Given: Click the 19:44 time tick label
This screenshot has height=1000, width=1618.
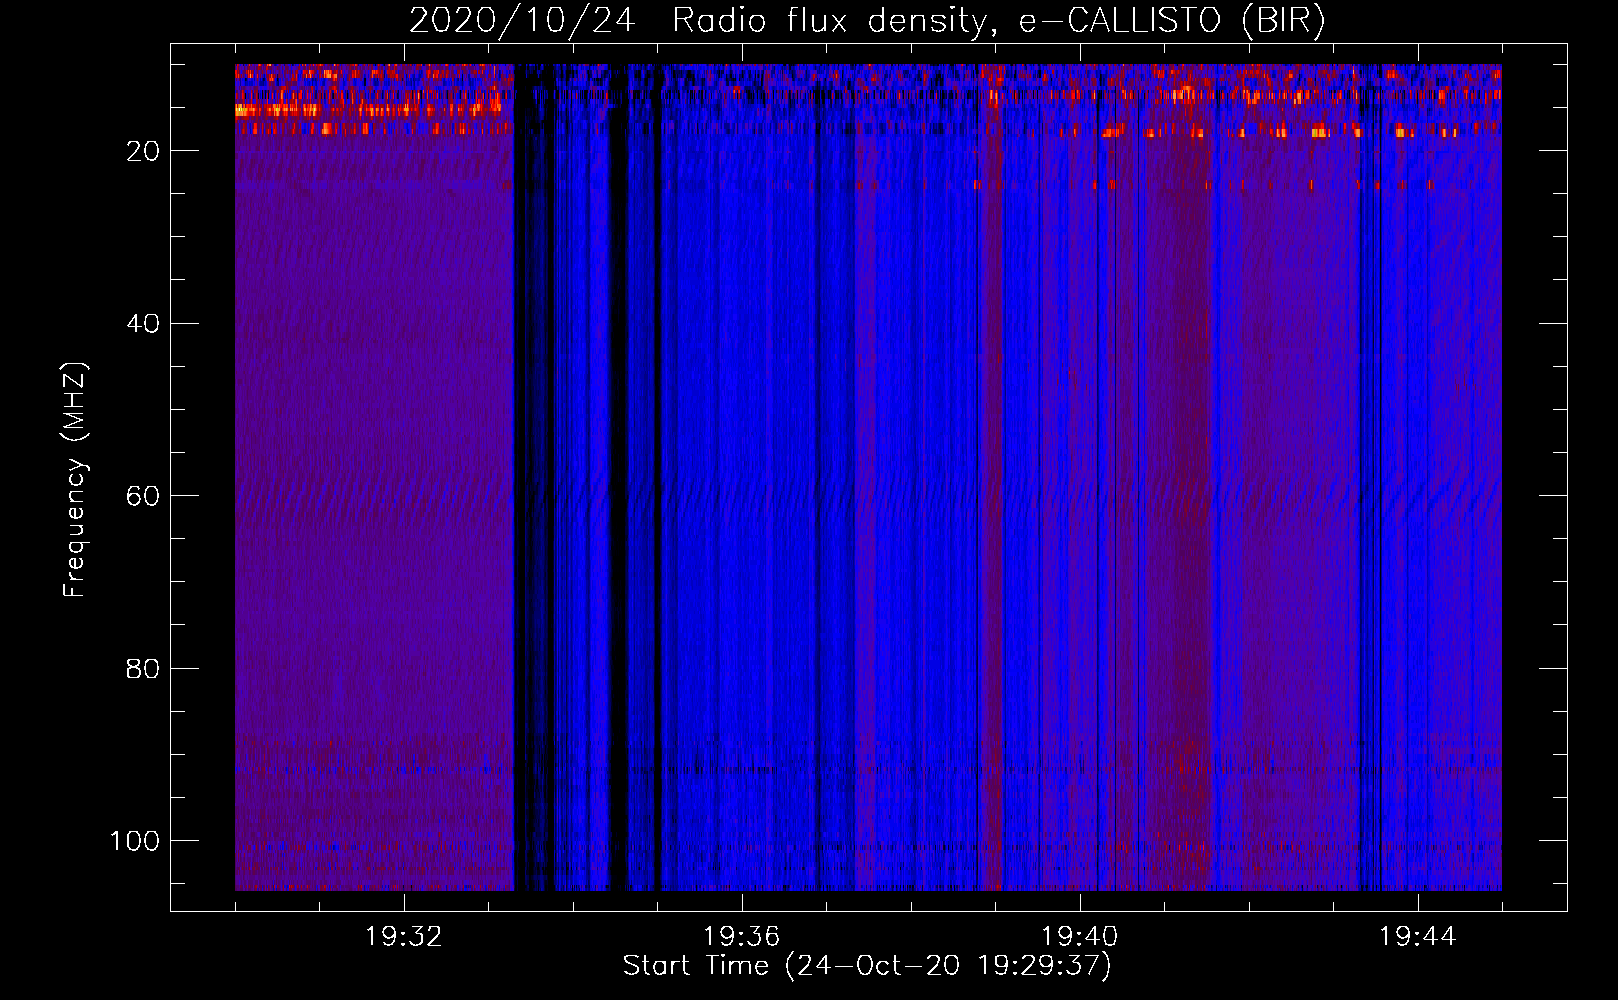Looking at the screenshot, I should click(x=1418, y=937).
